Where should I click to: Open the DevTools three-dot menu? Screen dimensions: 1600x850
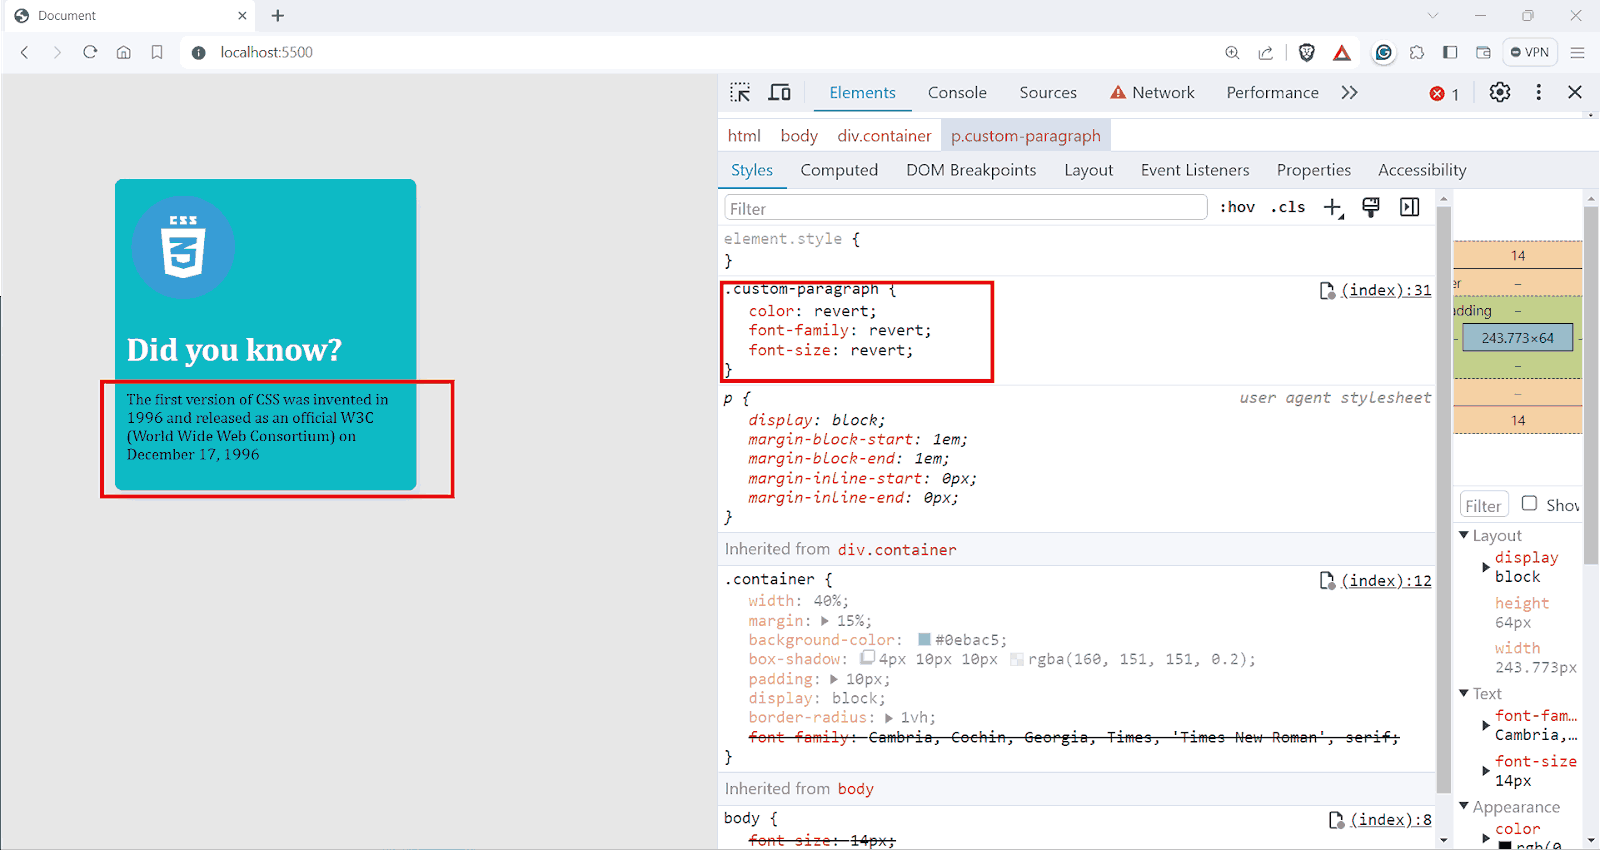tap(1538, 92)
